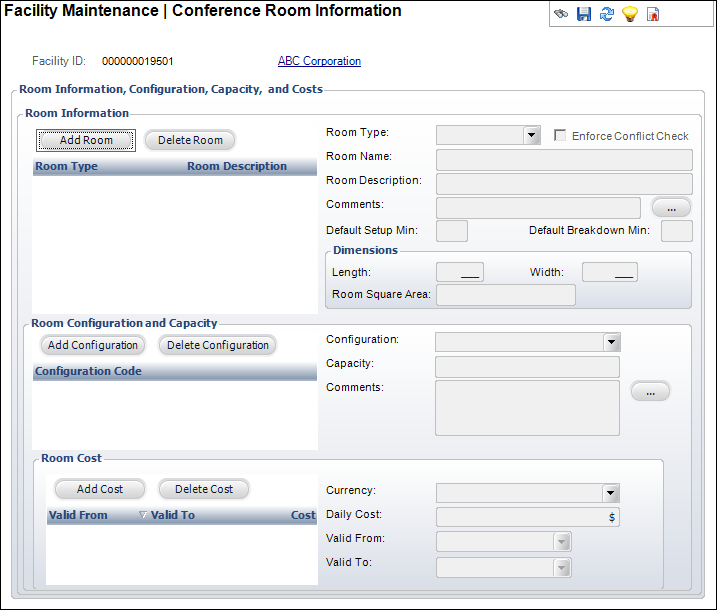Click into the Room Name field
This screenshot has height=610, width=717.
point(564,160)
